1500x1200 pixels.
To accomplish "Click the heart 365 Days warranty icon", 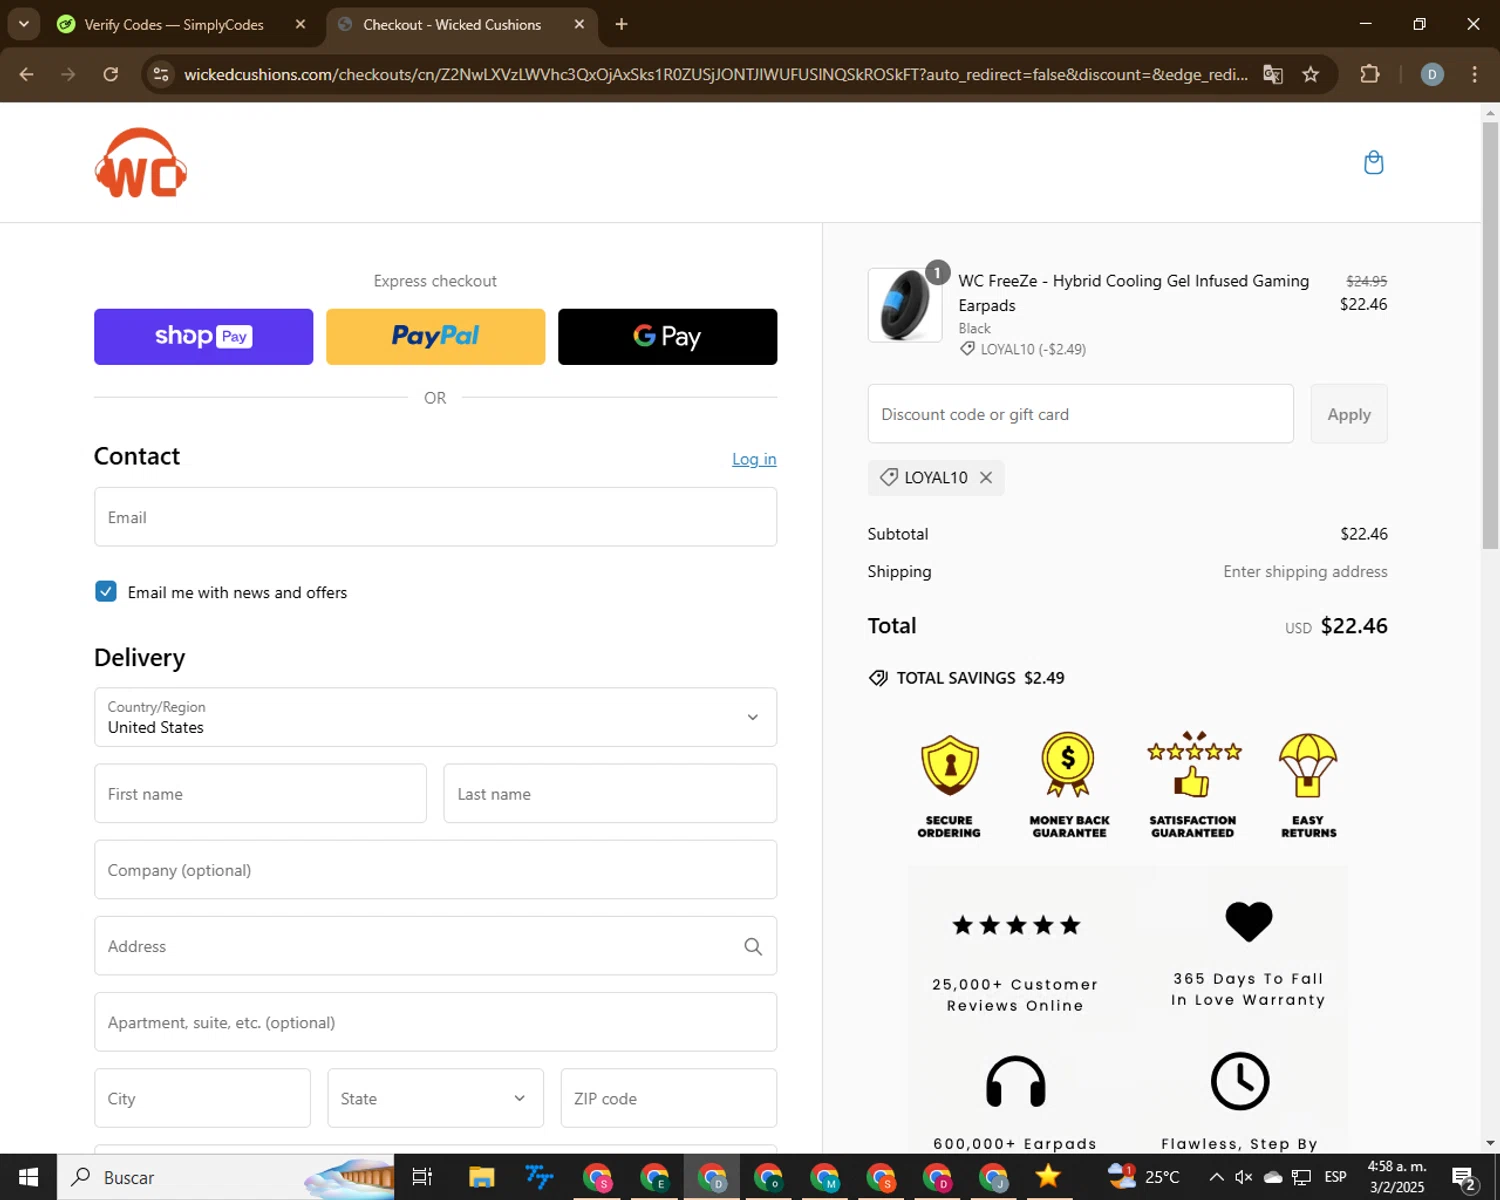I will pos(1249,921).
